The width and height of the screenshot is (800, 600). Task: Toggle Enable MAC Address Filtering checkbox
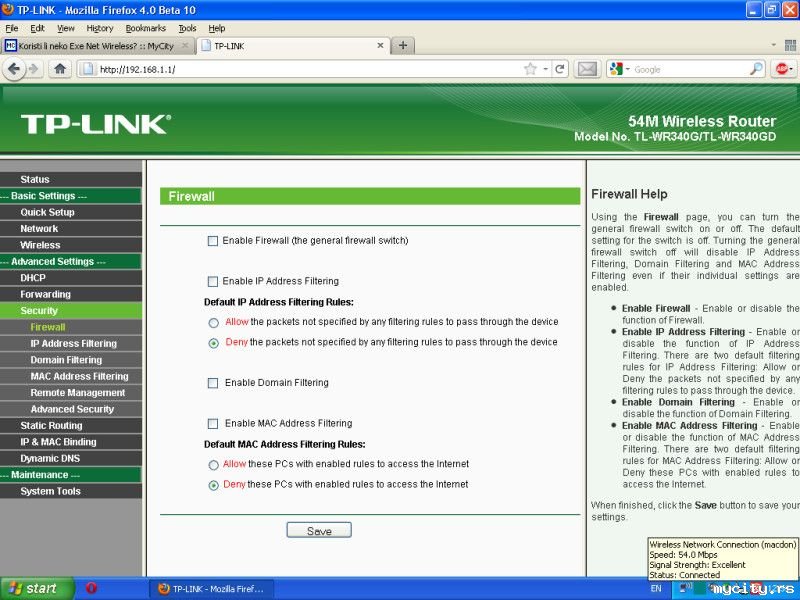point(213,423)
